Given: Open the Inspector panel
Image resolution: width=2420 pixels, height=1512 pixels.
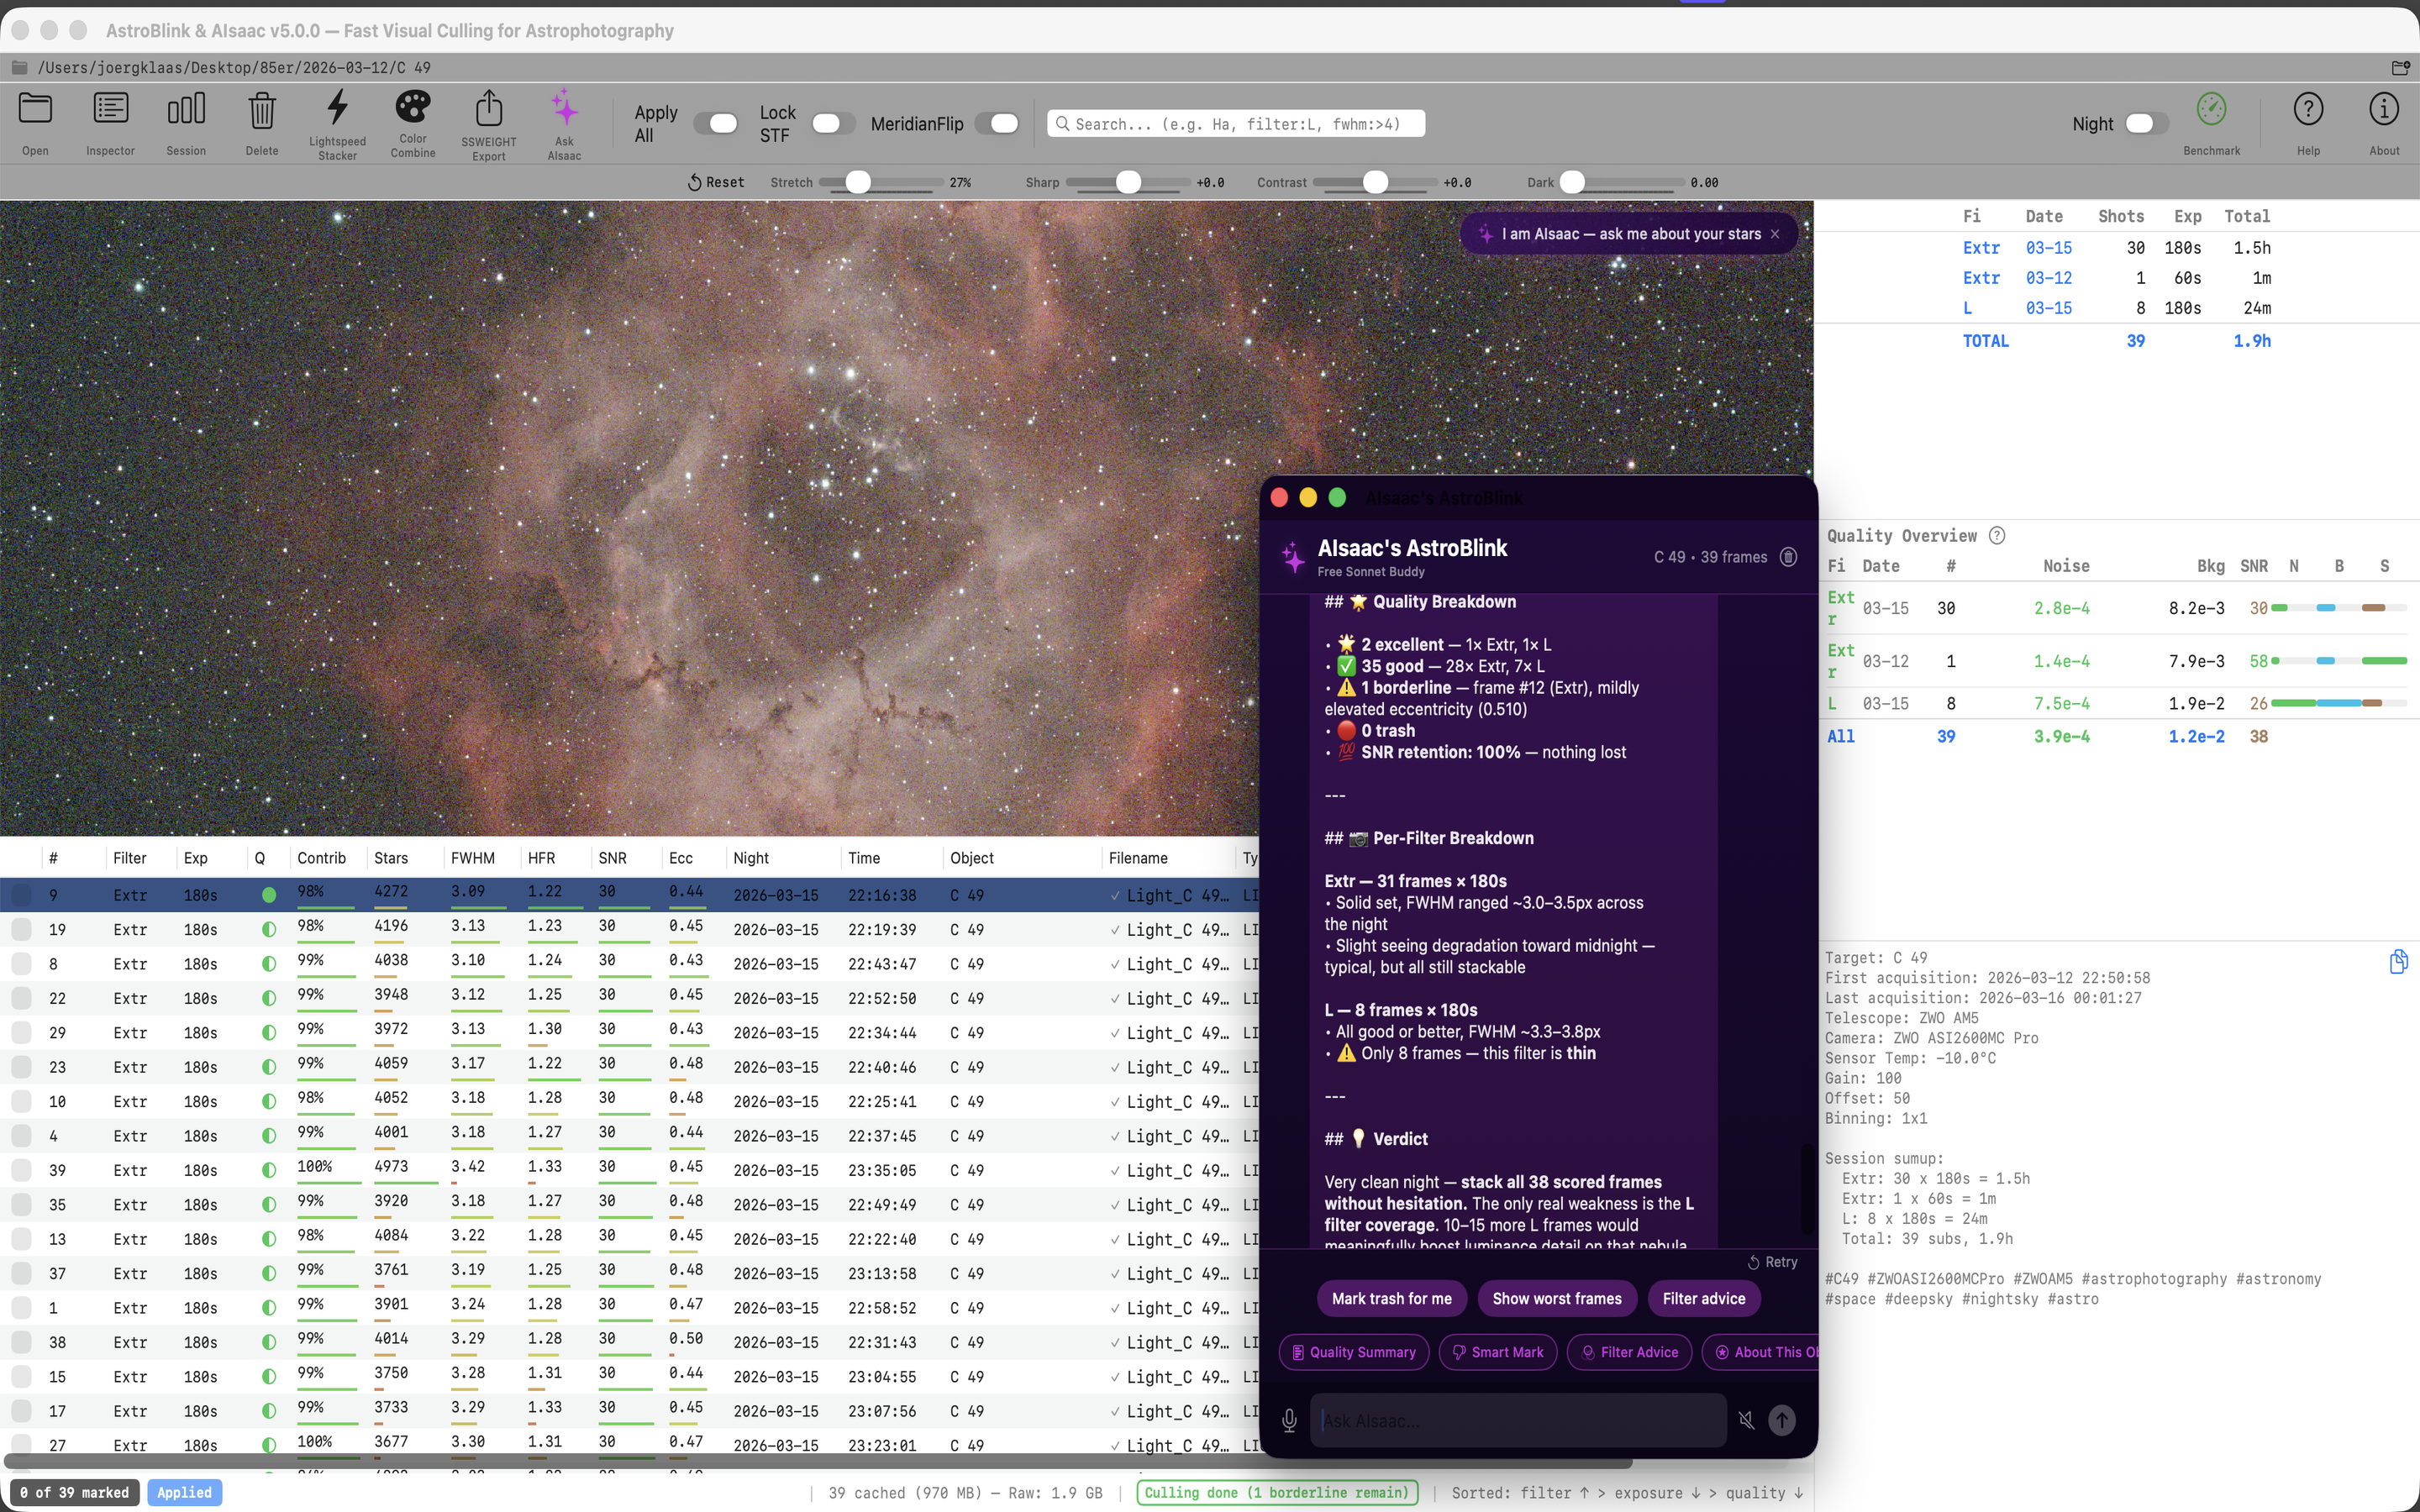Looking at the screenshot, I should pyautogui.click(x=110, y=122).
